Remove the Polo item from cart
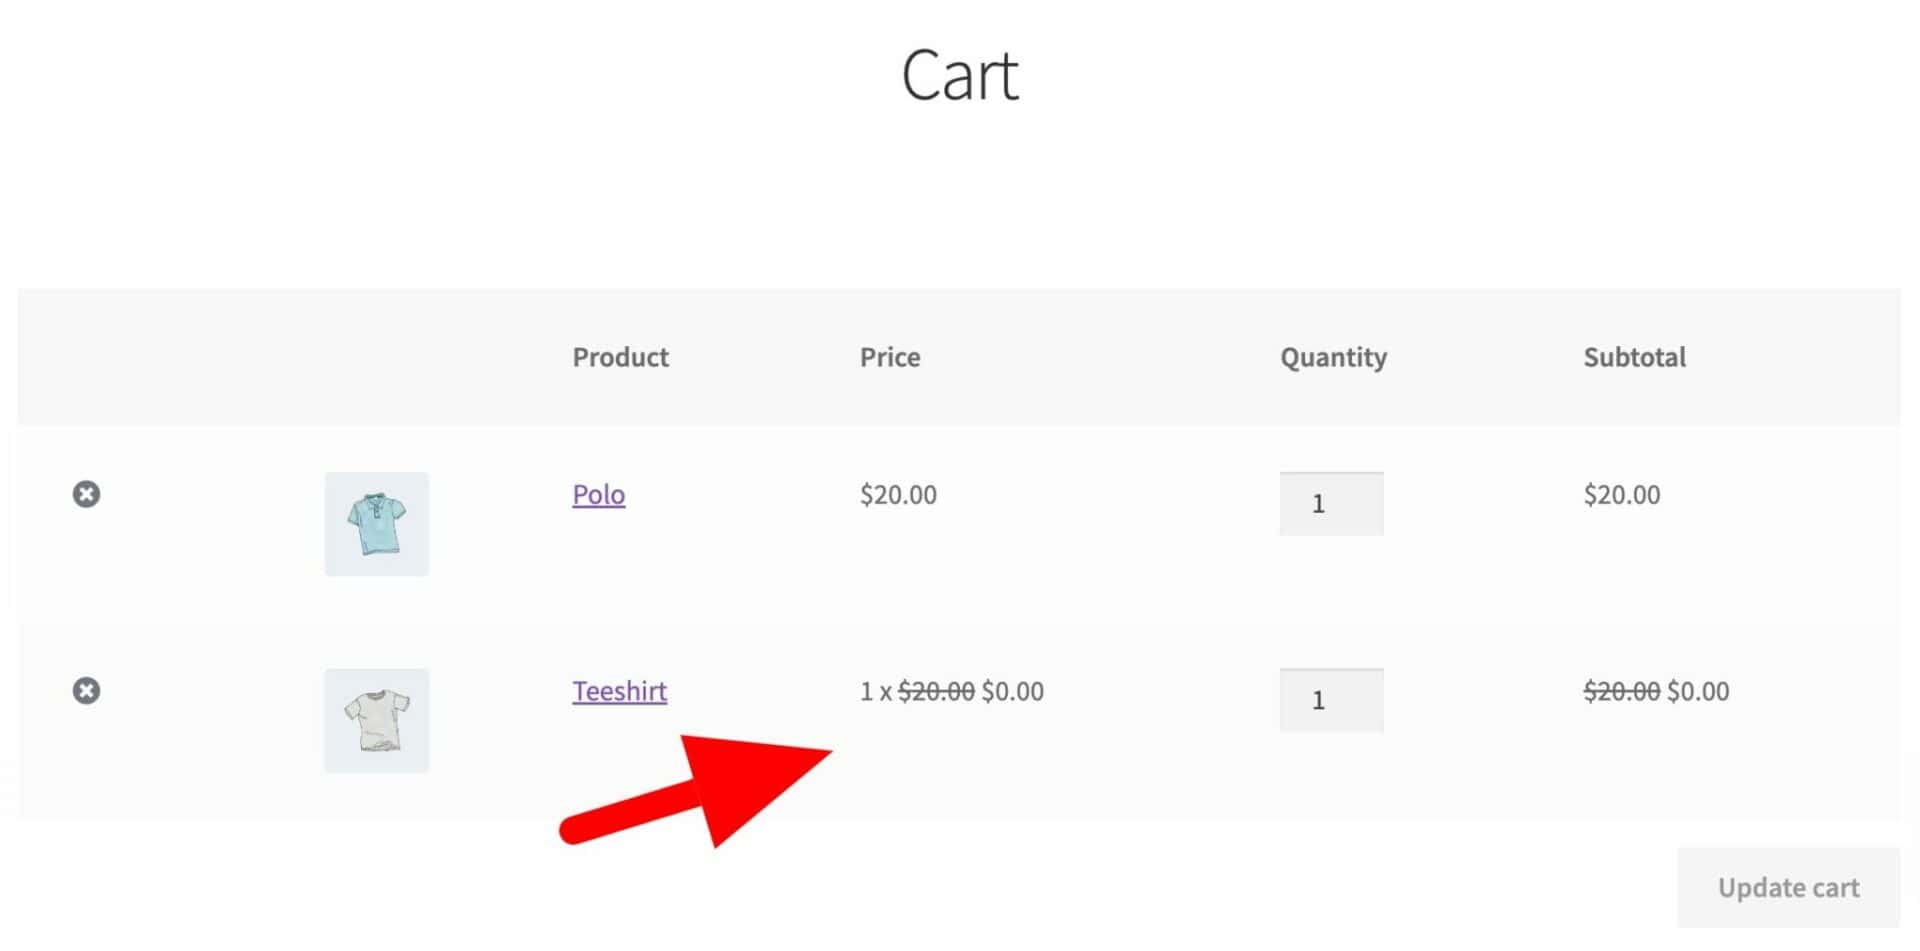 (x=86, y=494)
